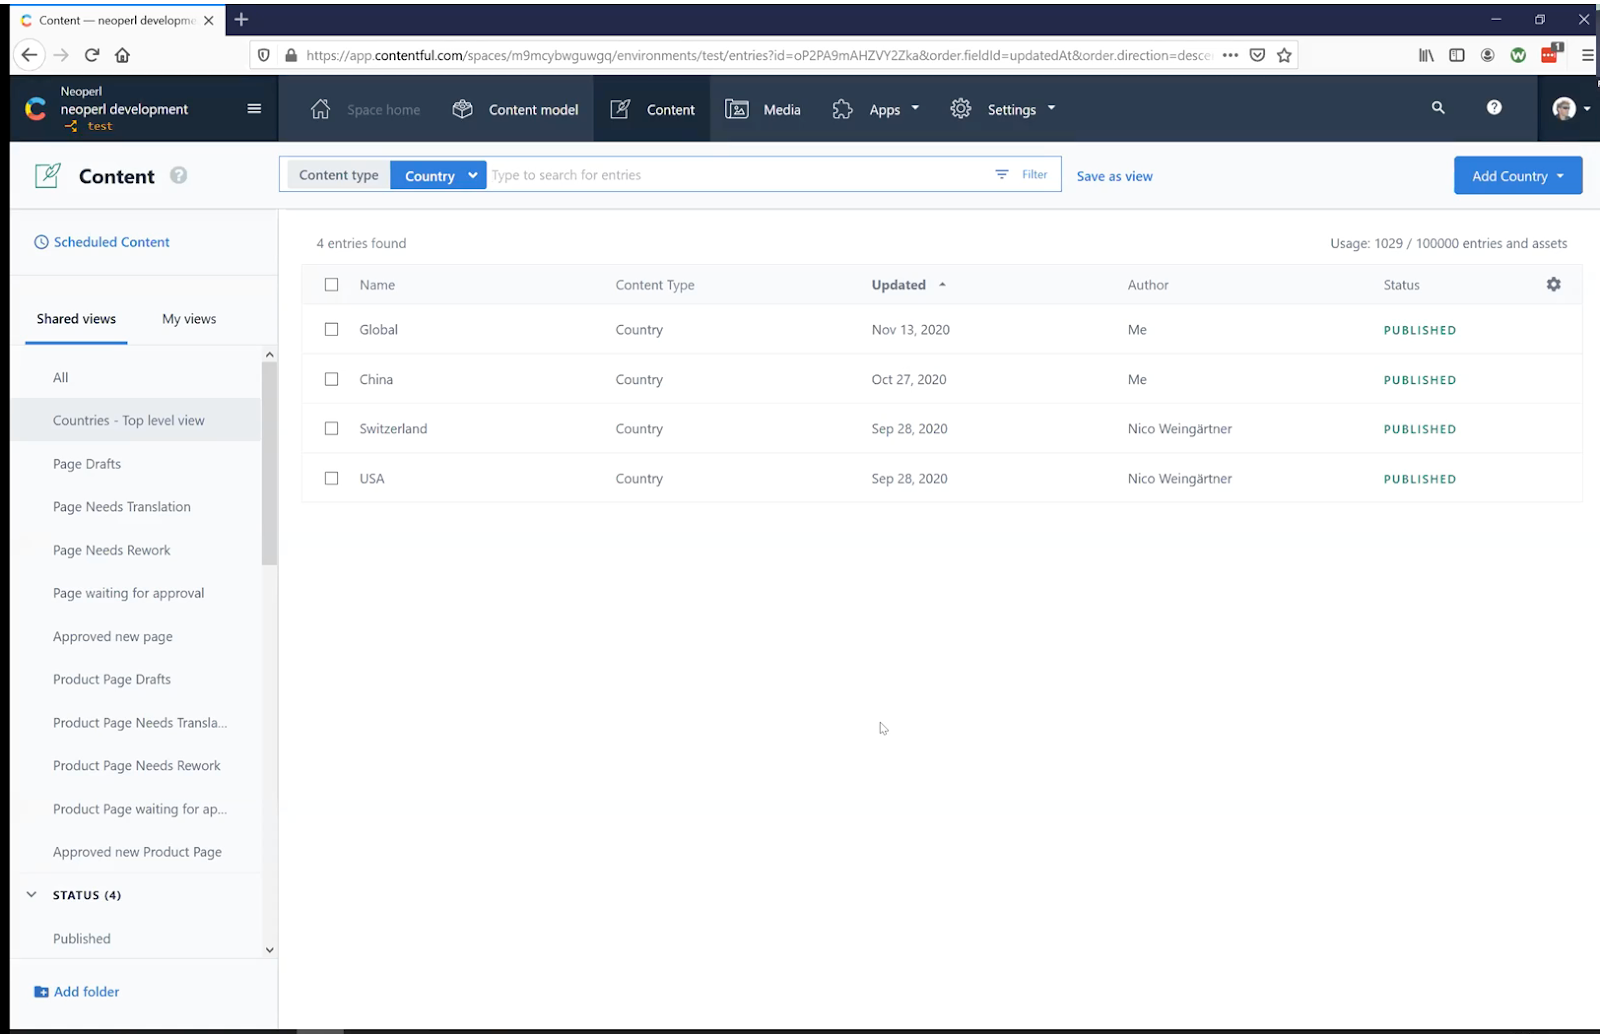Reload the page in browser
Image resolution: width=1600 pixels, height=1034 pixels.
pyautogui.click(x=92, y=55)
